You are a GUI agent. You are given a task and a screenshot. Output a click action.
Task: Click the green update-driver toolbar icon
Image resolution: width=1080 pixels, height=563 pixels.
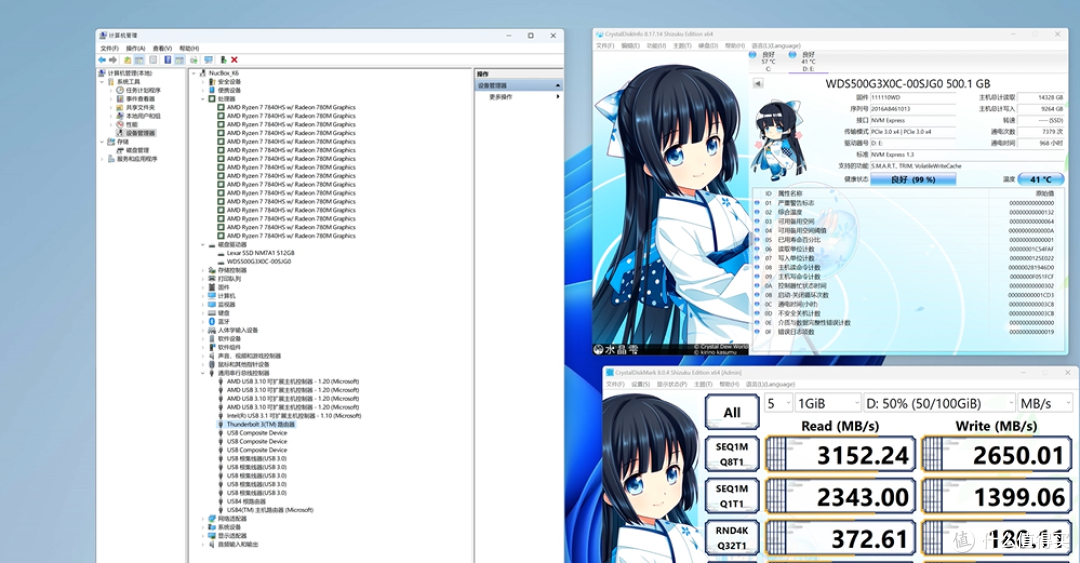223,60
